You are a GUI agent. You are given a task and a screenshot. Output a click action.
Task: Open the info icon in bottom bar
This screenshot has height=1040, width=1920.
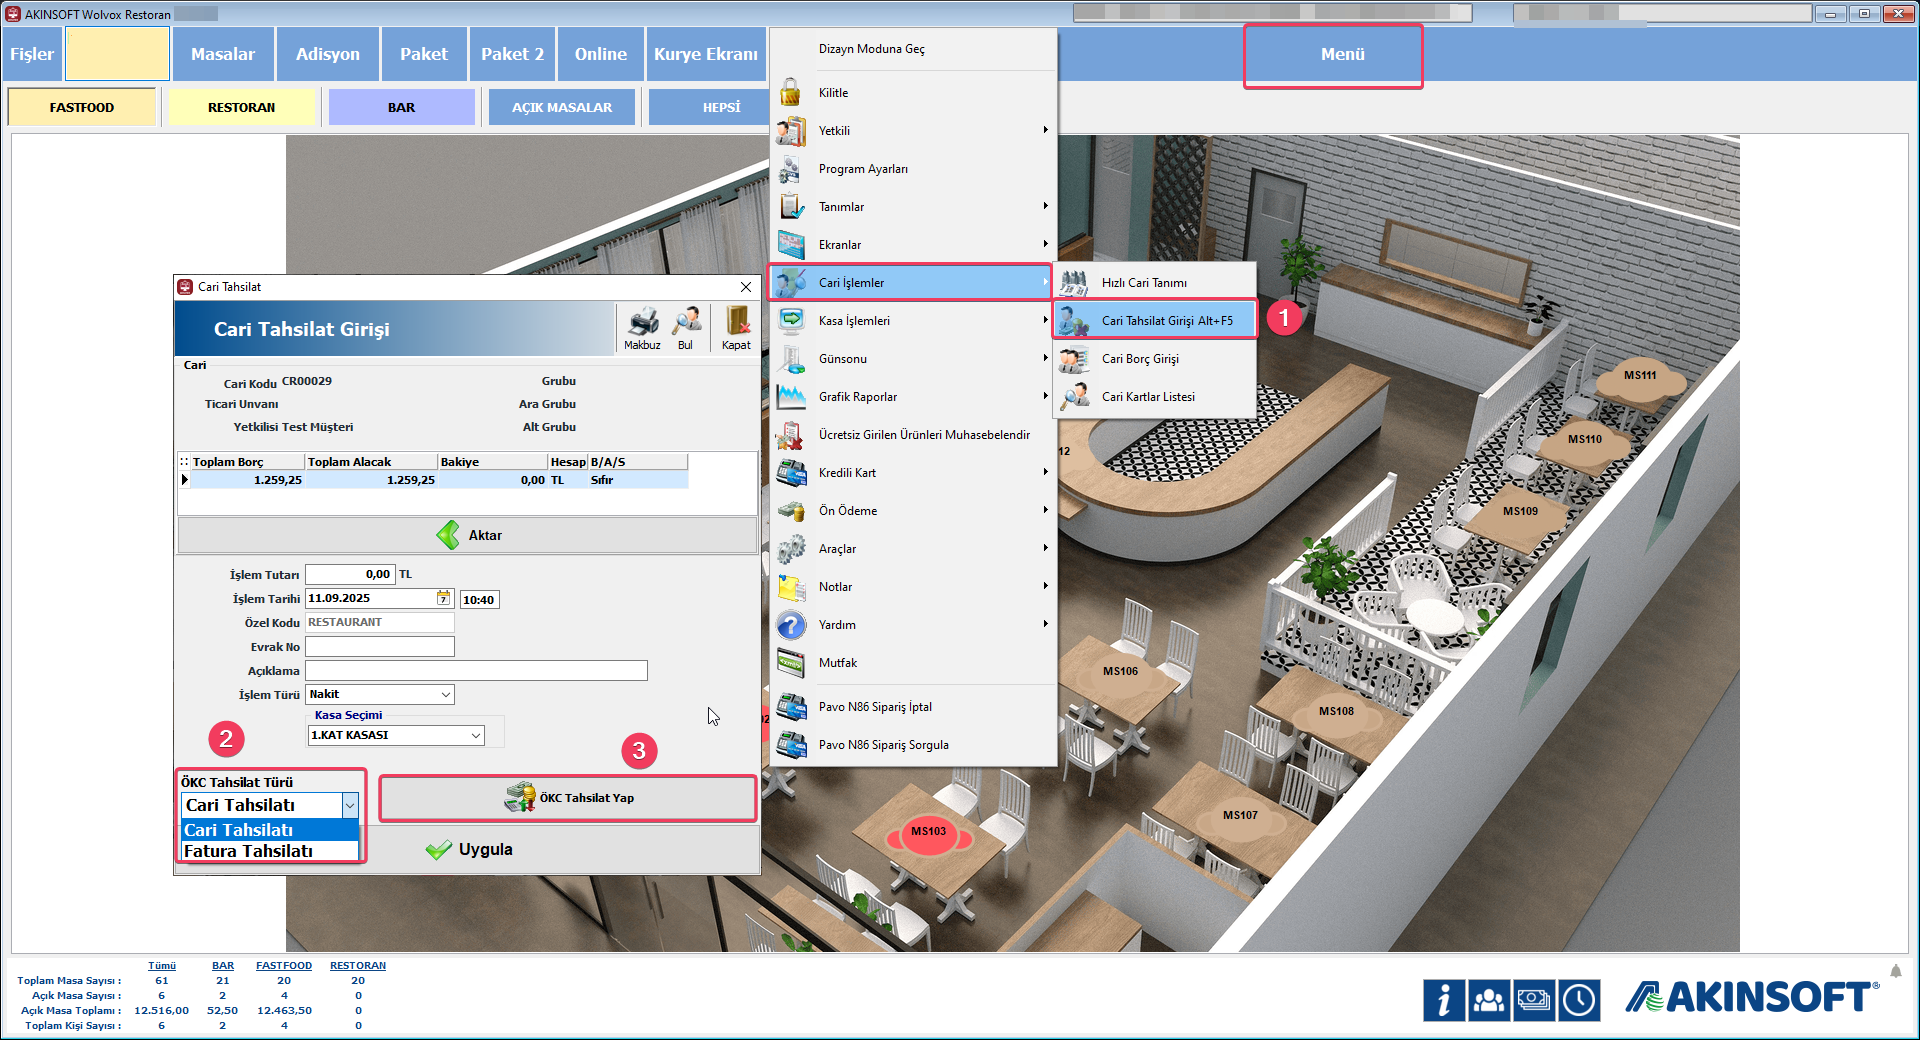click(1444, 1000)
